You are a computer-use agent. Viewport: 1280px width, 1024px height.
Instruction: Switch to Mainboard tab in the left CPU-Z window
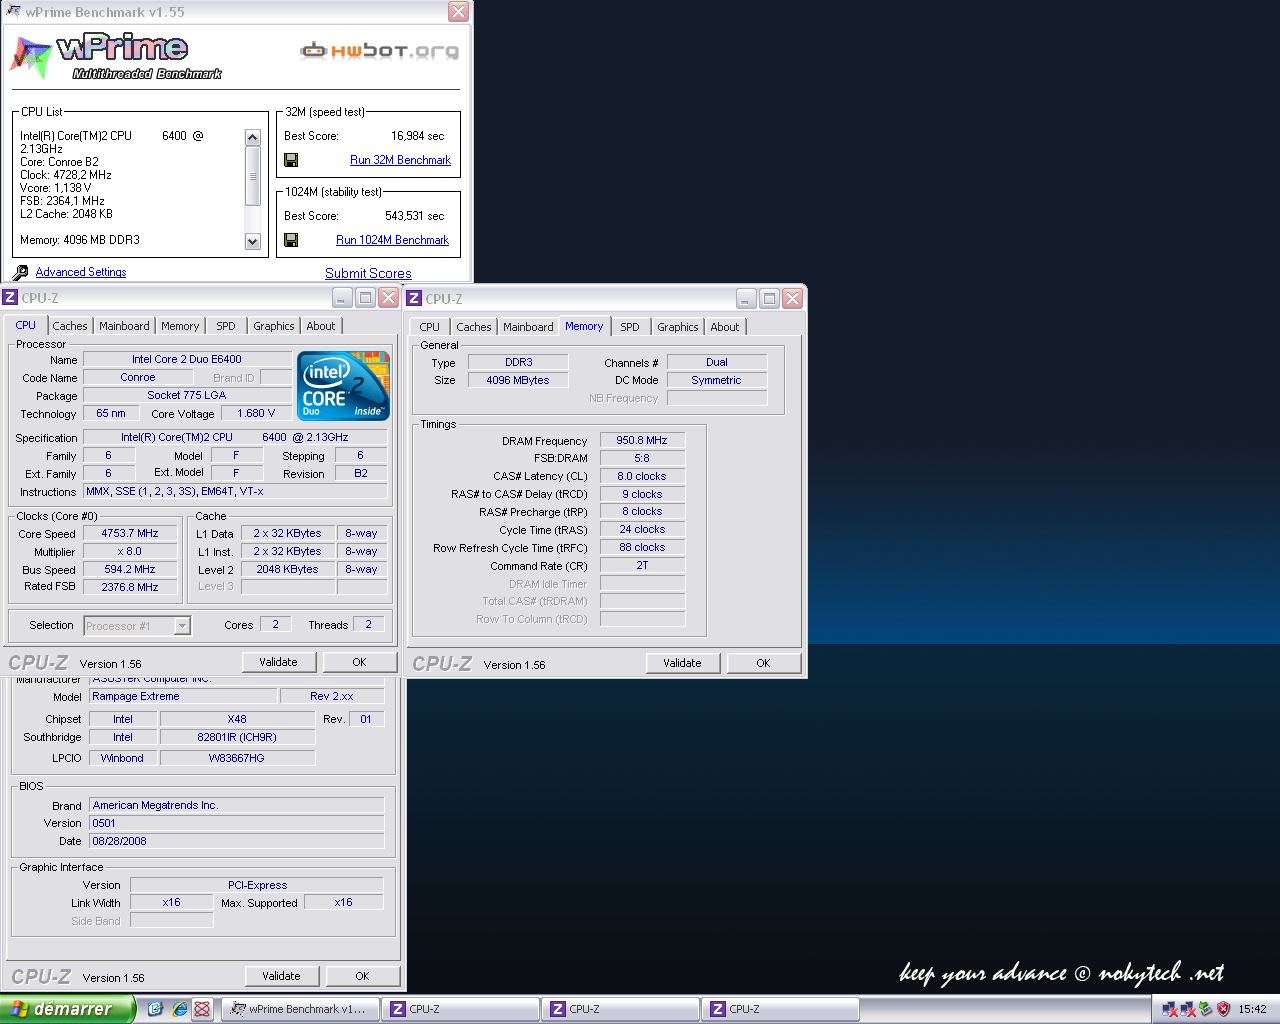coord(124,326)
